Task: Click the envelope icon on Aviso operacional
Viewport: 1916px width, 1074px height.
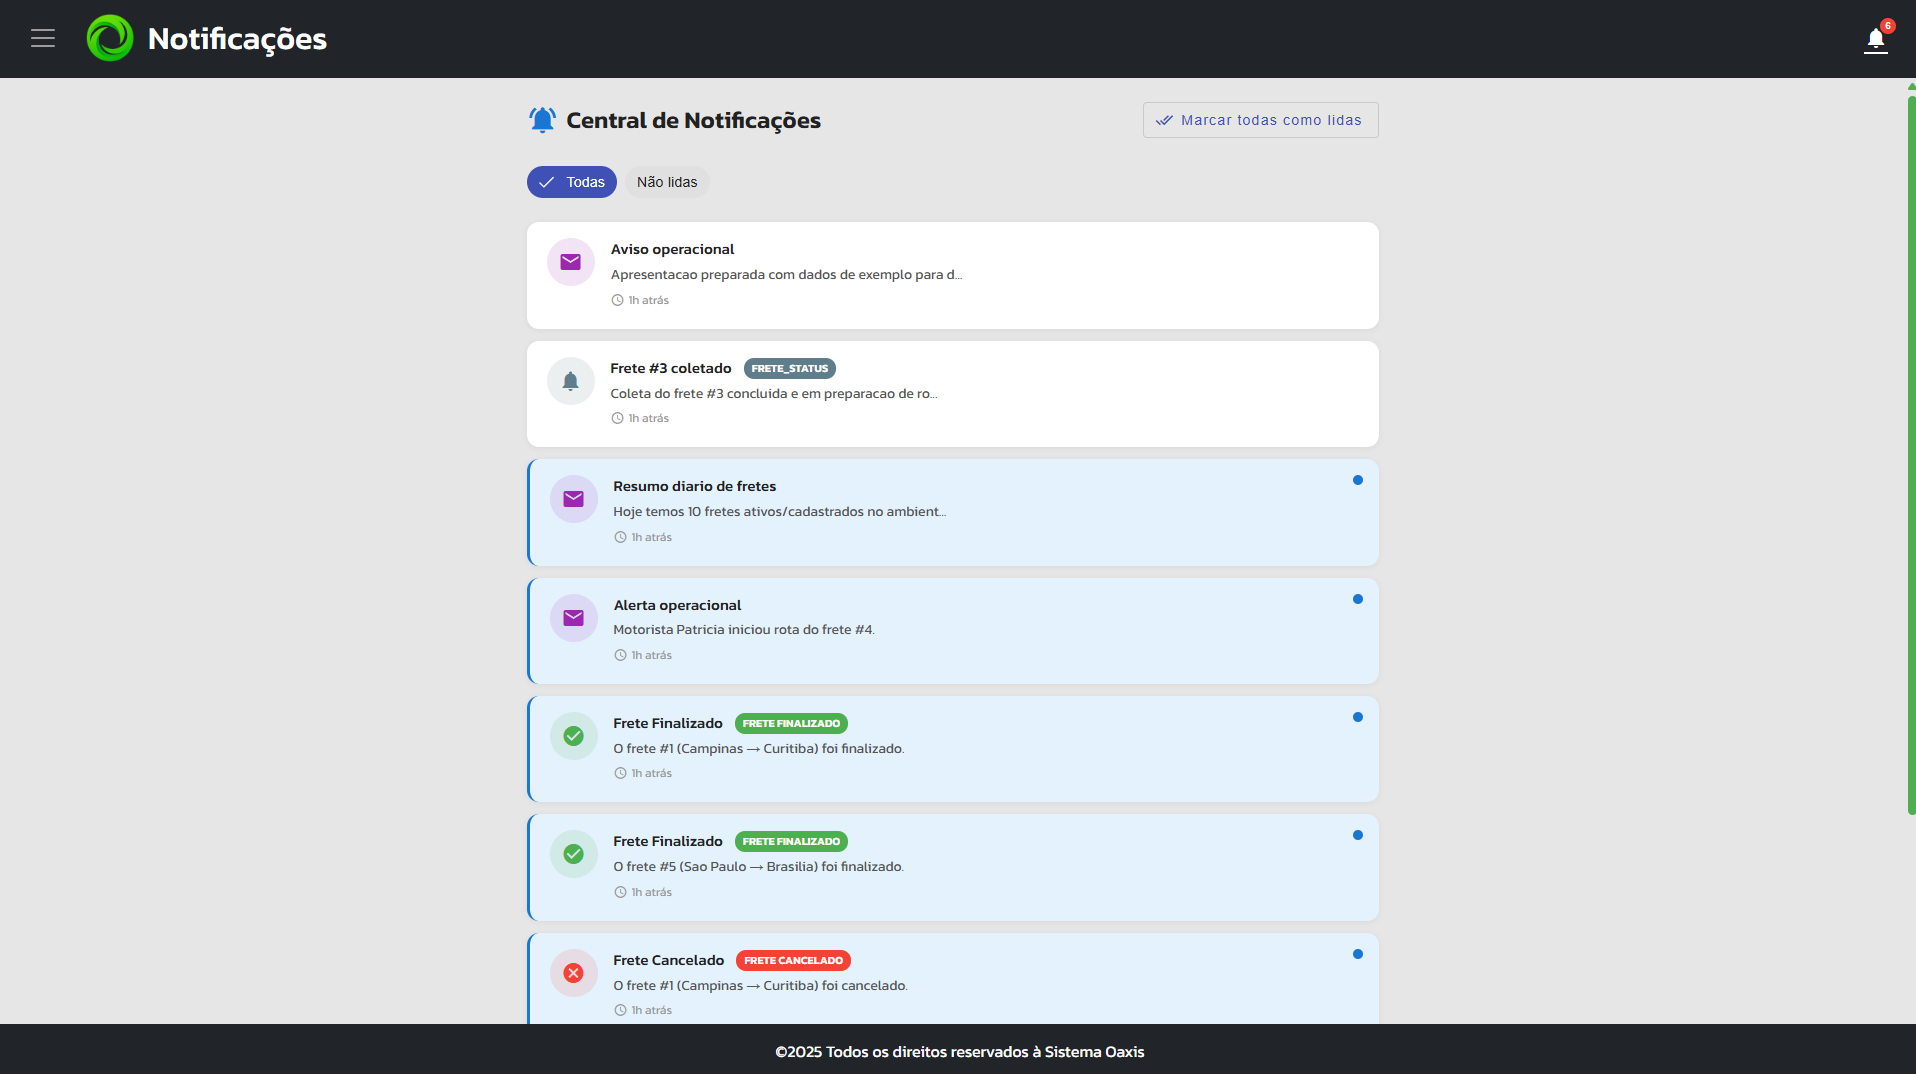Action: tap(570, 262)
